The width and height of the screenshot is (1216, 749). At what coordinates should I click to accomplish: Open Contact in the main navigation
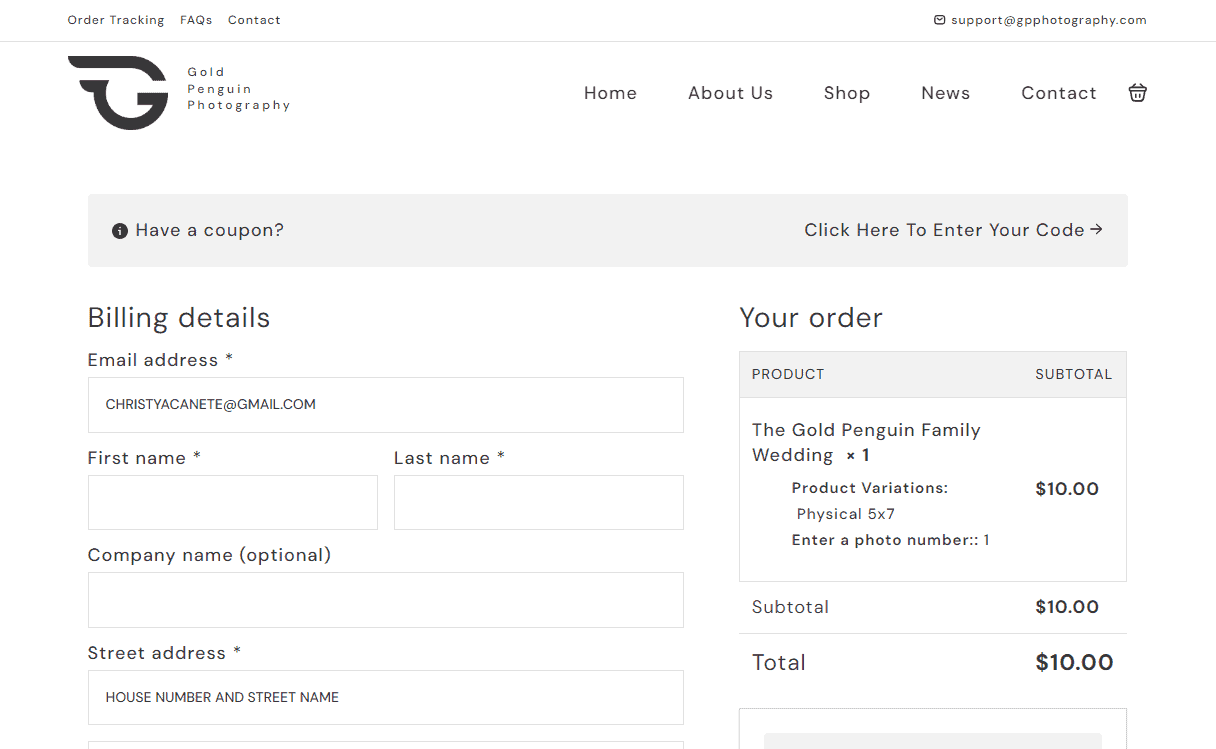tap(1058, 93)
